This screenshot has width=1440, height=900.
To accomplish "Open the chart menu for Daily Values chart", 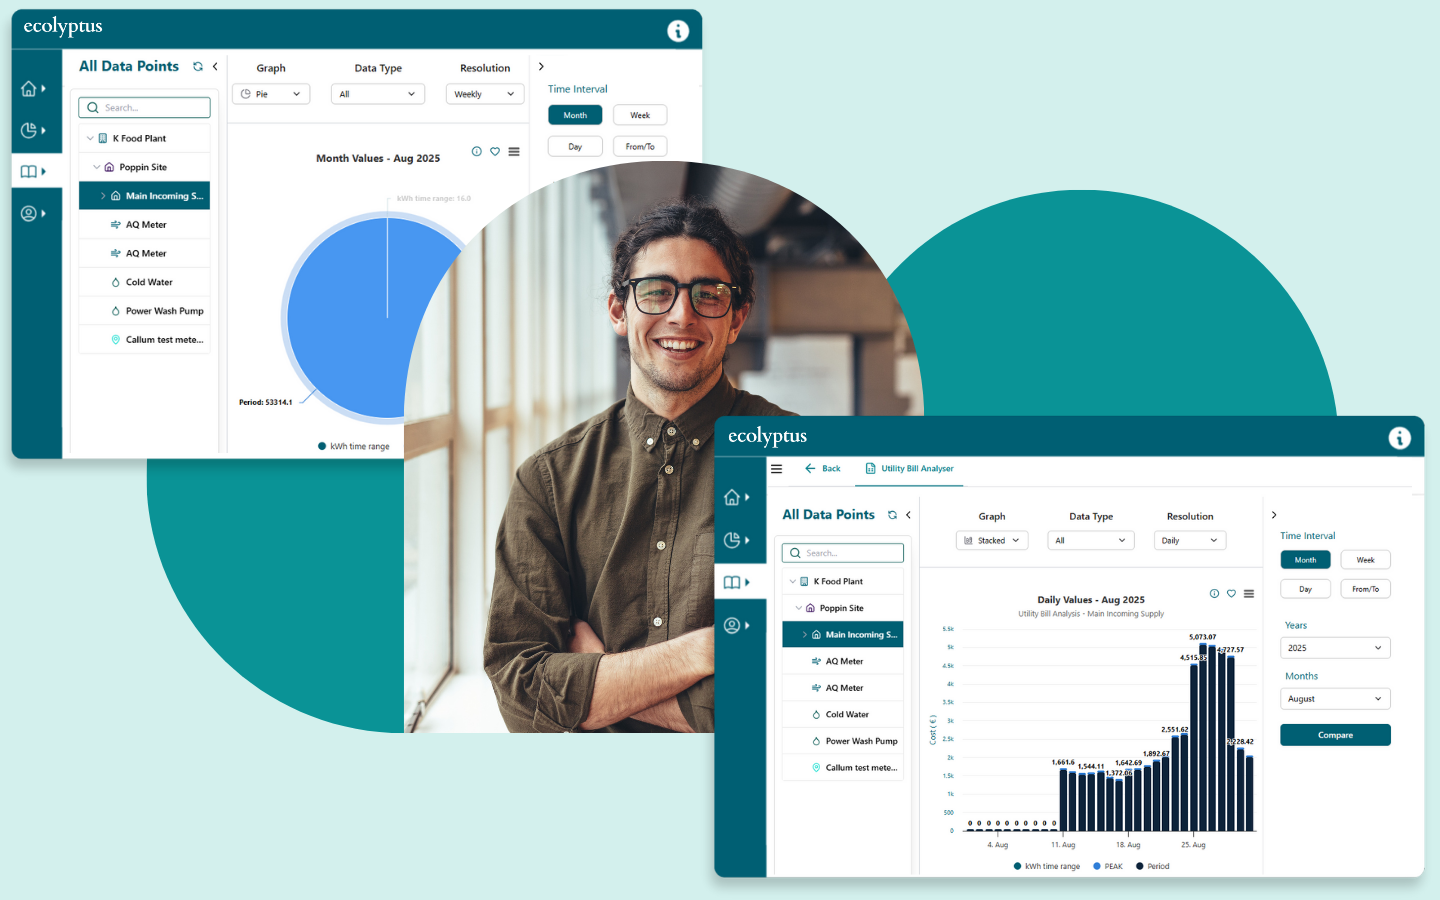I will [1249, 594].
